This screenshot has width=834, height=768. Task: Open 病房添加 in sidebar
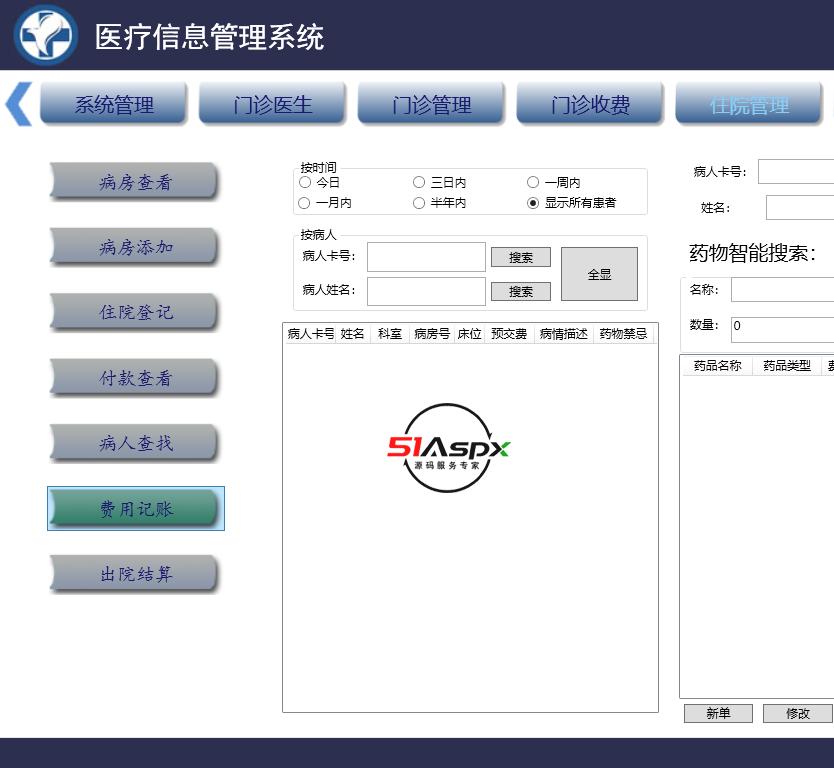134,247
